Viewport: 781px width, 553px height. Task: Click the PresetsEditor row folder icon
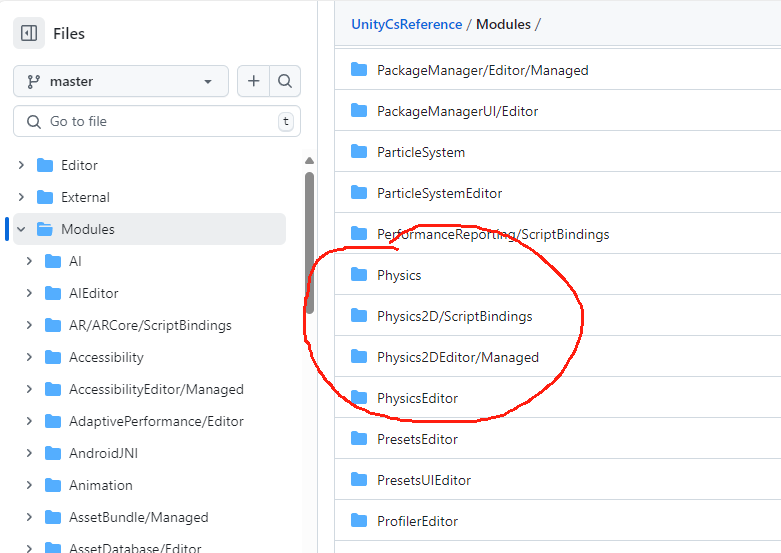(x=359, y=438)
